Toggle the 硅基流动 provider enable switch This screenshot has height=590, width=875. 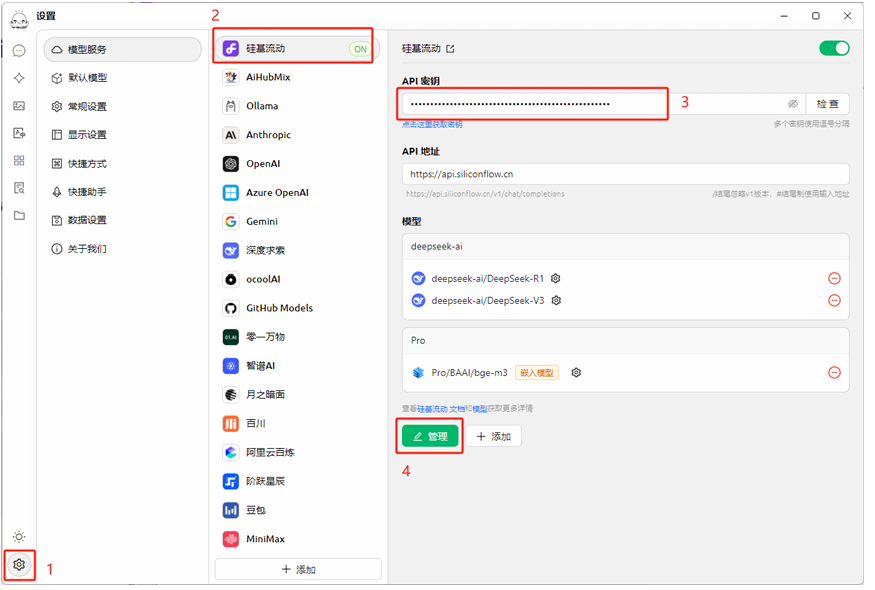(834, 49)
